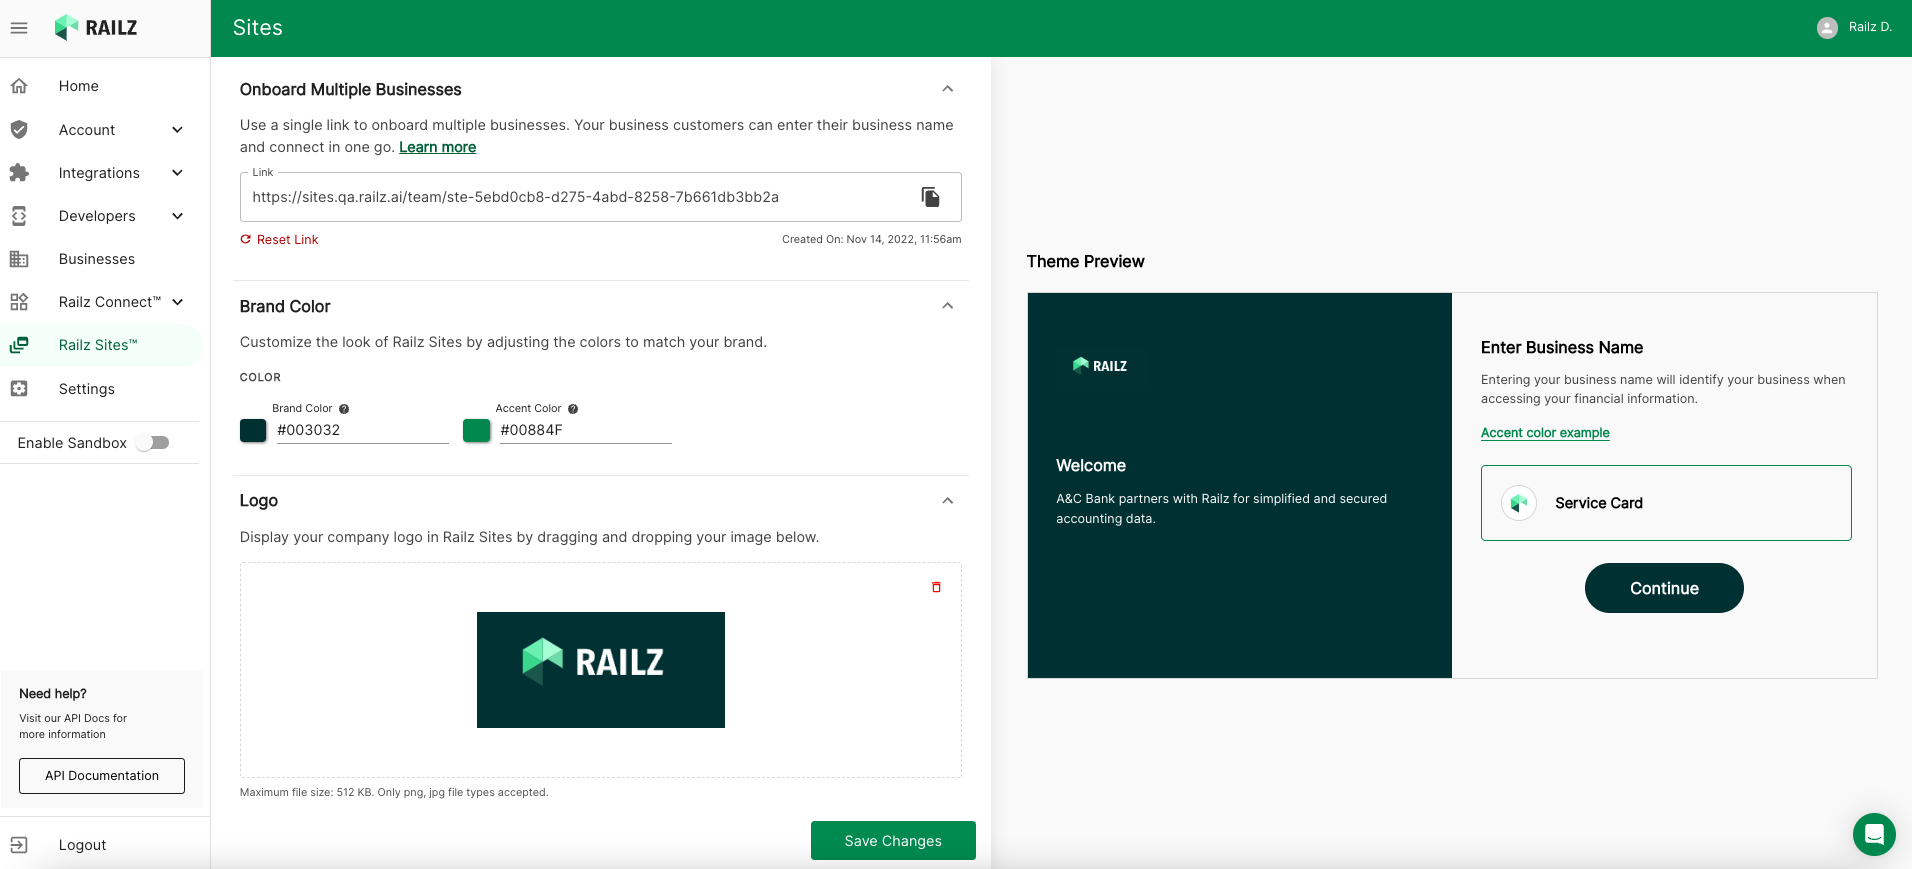
Task: Click the Railz D. user name
Action: (x=1870, y=27)
